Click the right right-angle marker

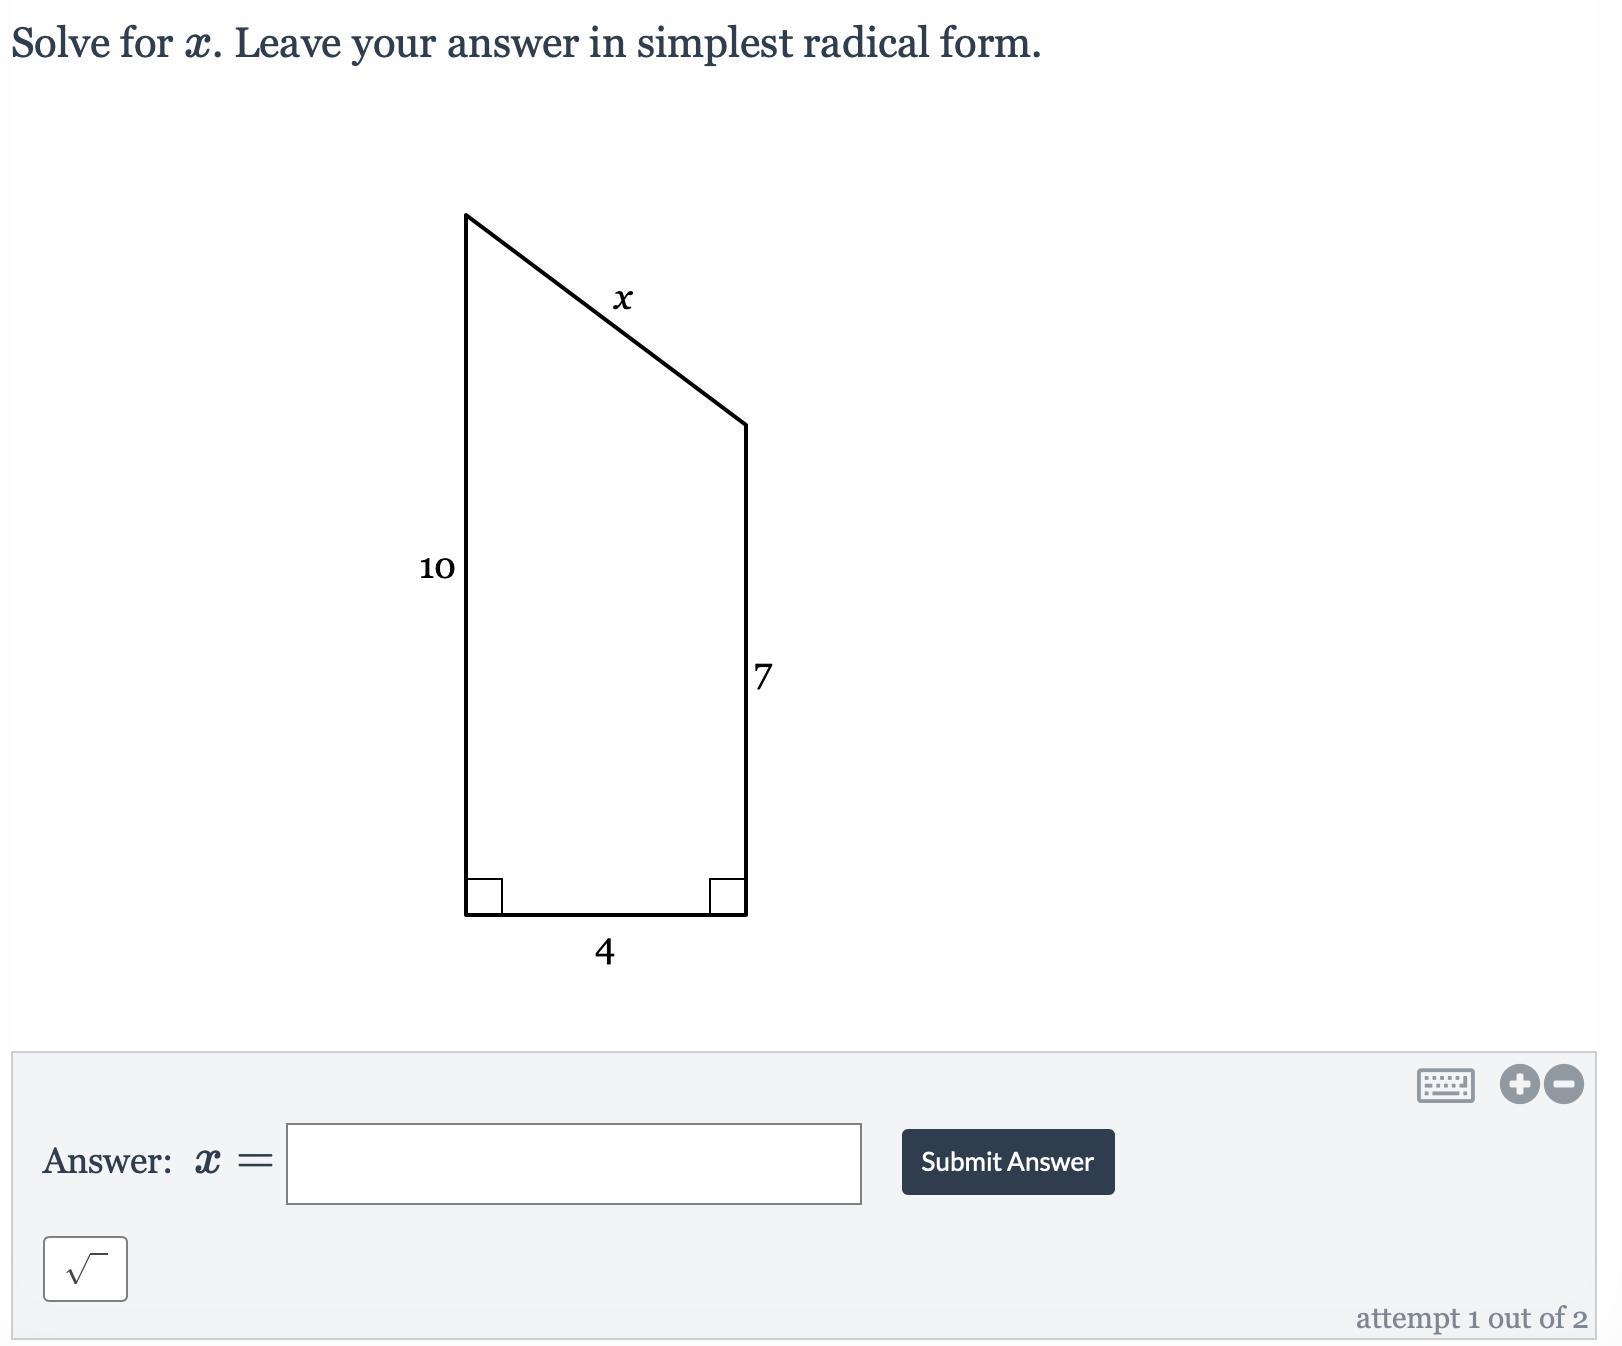pos(727,896)
